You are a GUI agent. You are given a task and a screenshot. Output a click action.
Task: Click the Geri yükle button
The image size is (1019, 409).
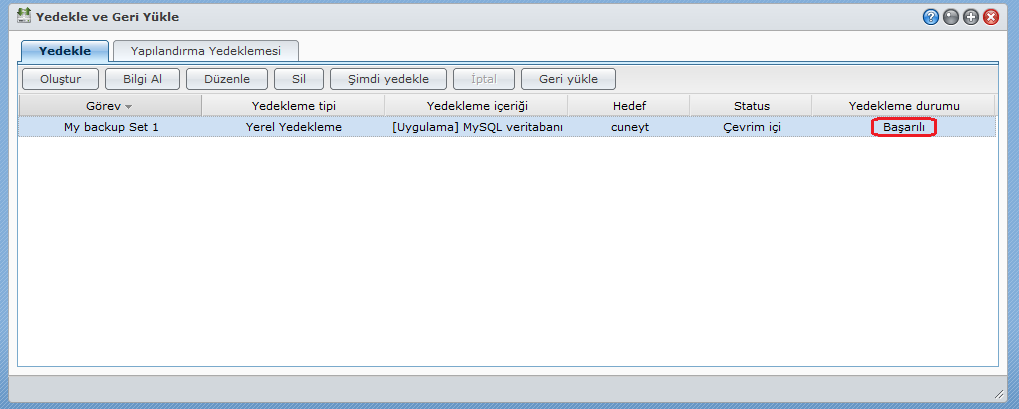568,79
